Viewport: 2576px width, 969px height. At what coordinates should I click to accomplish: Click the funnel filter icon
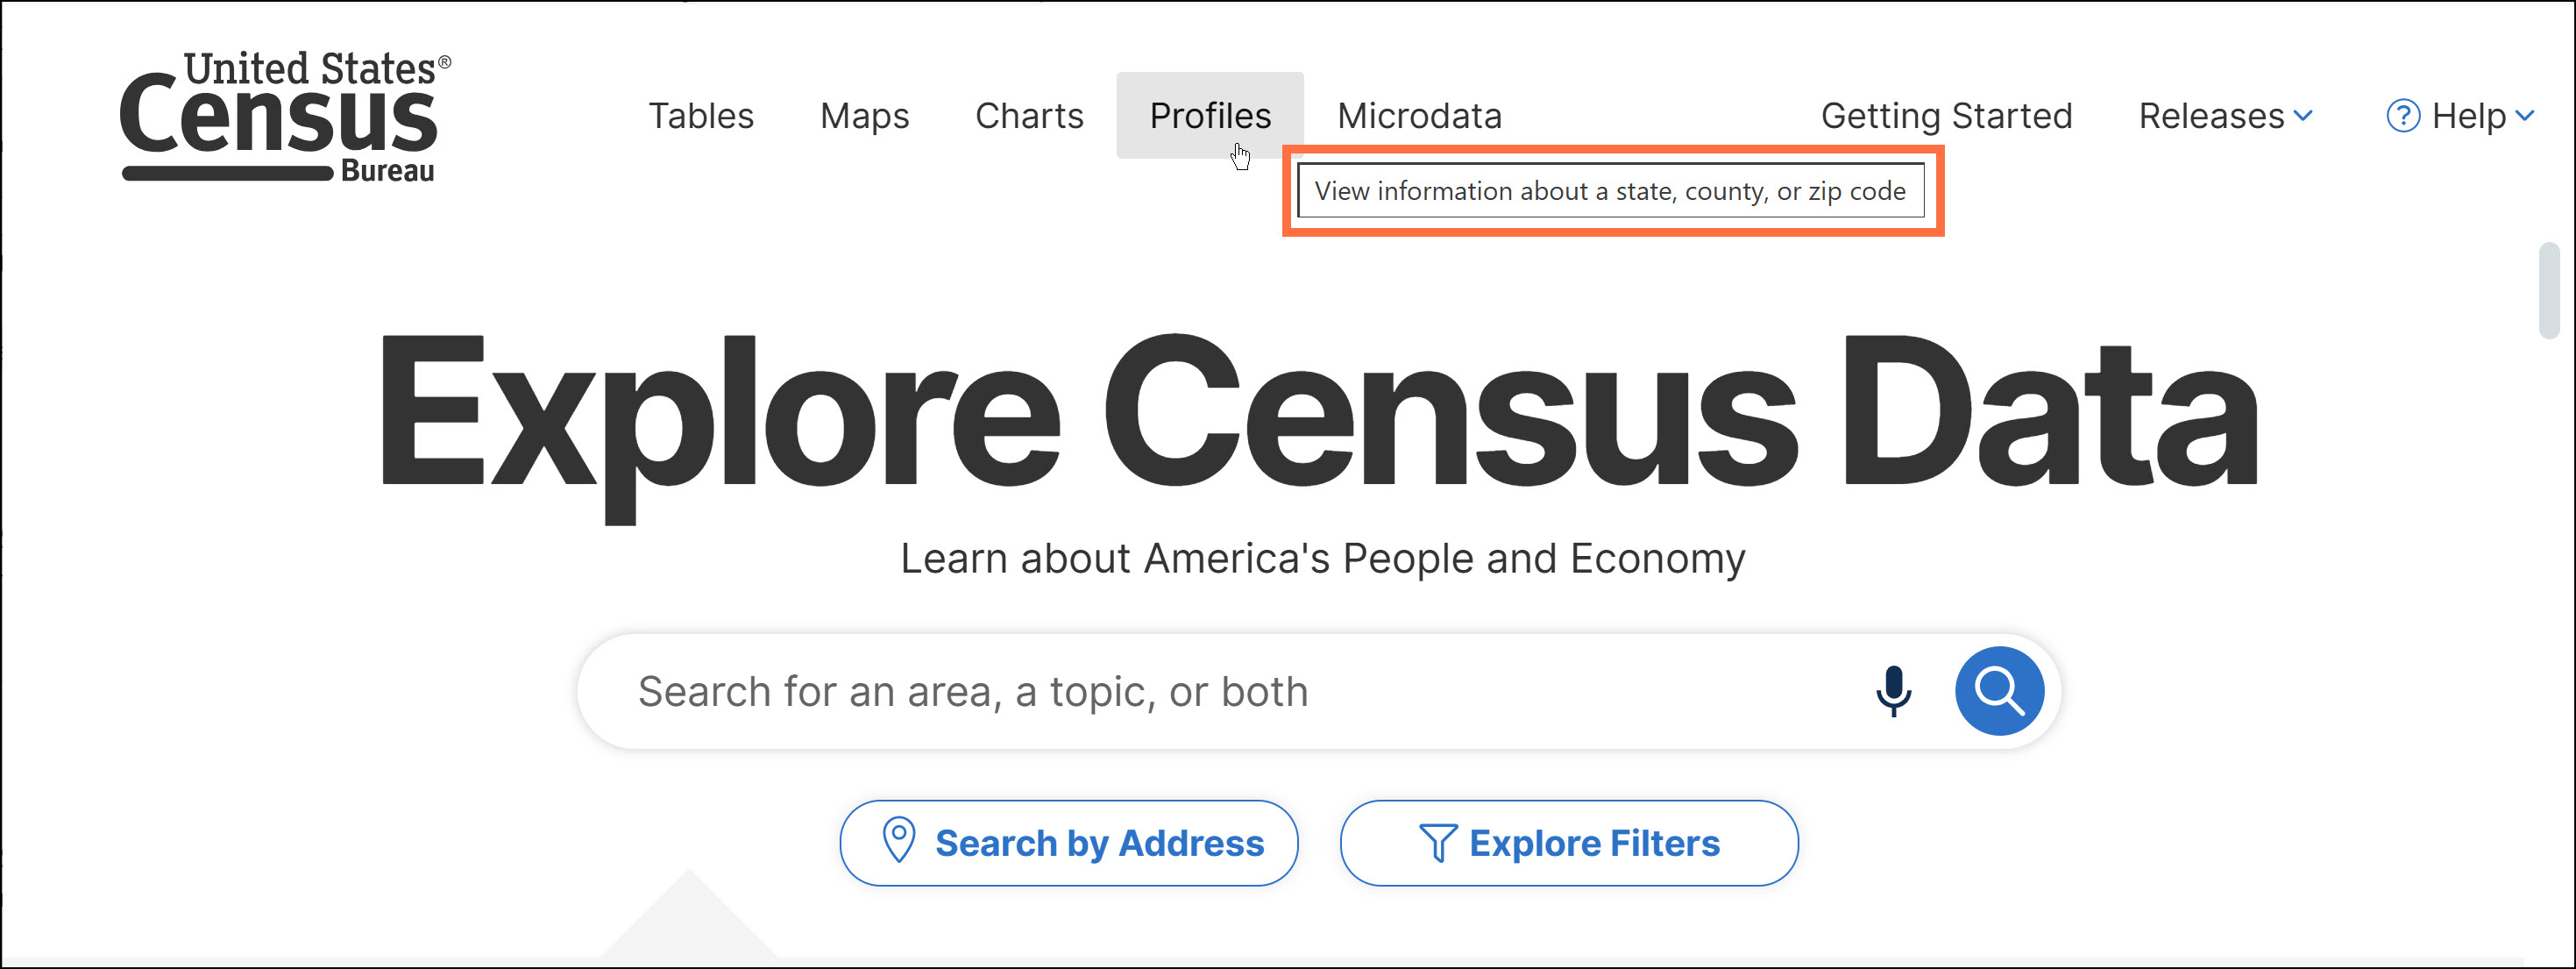coord(1437,843)
